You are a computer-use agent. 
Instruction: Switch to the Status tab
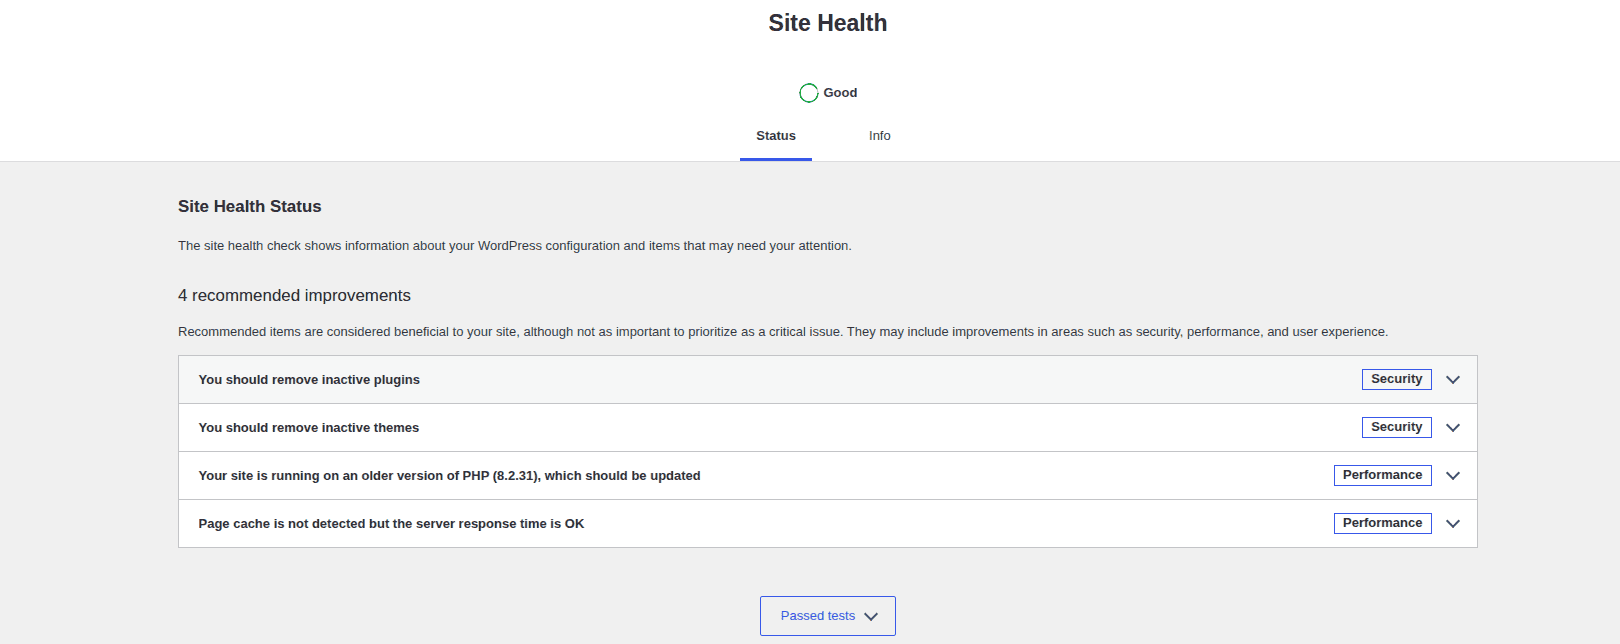pos(776,136)
